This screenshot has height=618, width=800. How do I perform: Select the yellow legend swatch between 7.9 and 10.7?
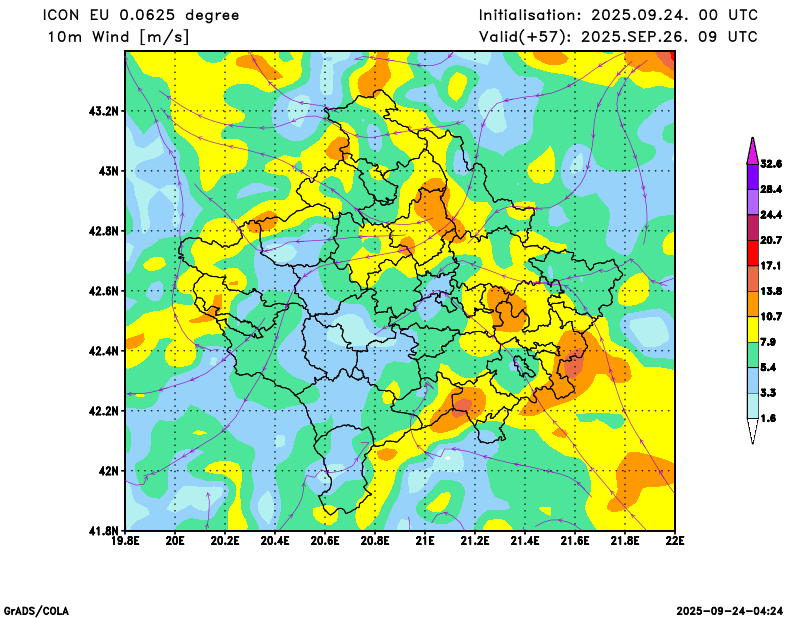[752, 329]
